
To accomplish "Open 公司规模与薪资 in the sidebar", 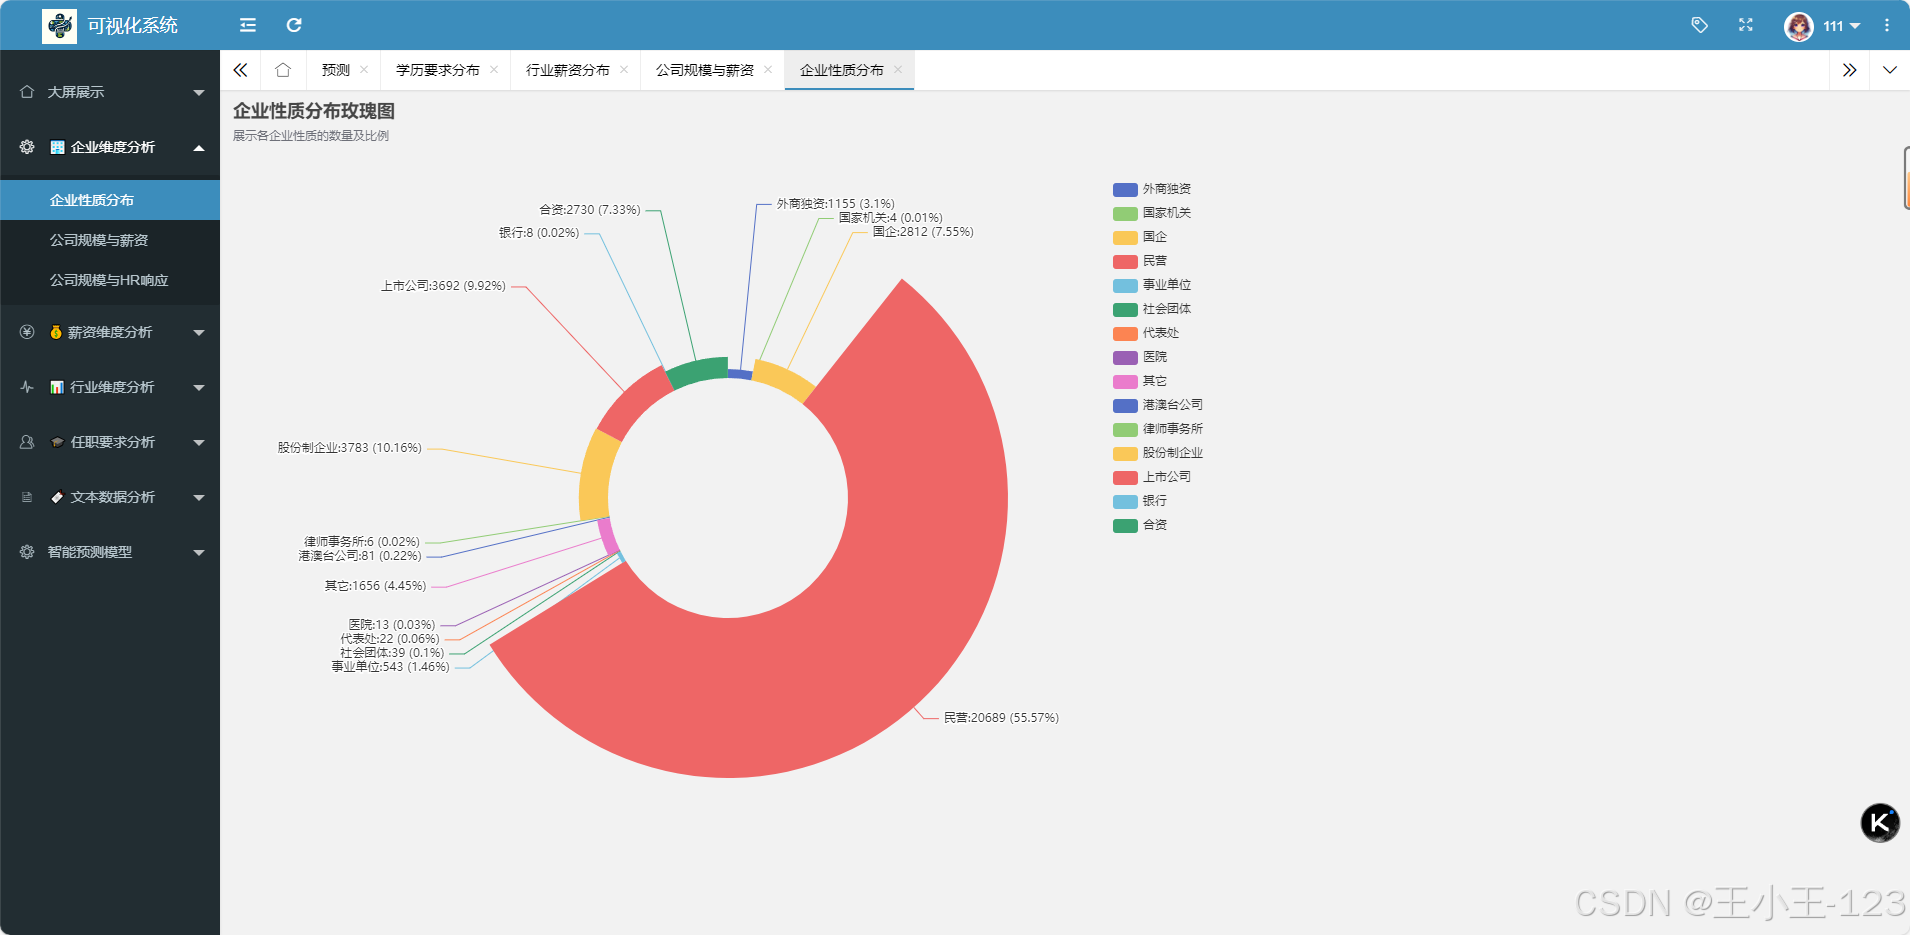I will [110, 240].
